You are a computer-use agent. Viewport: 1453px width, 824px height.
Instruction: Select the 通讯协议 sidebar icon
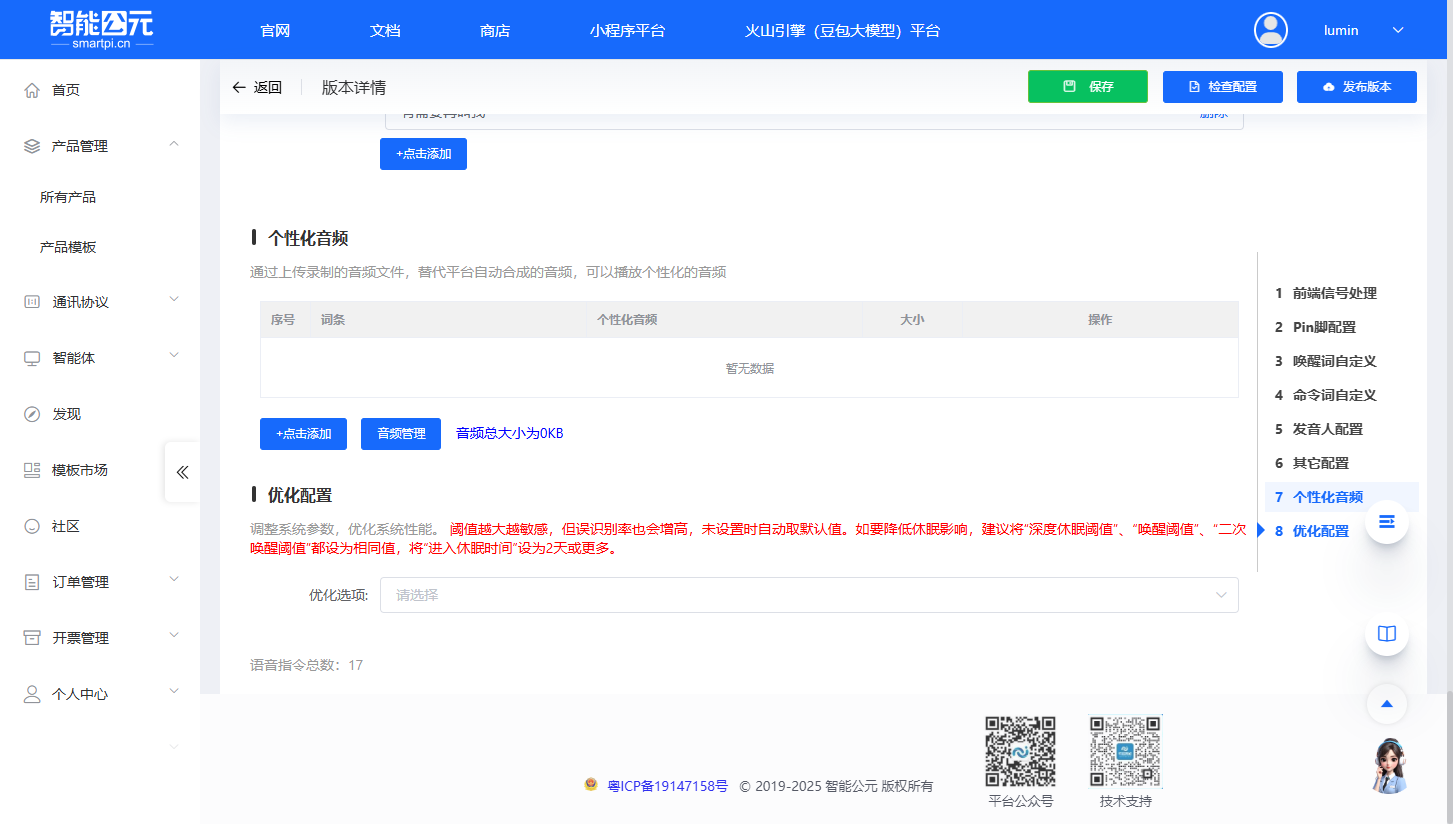(31, 298)
